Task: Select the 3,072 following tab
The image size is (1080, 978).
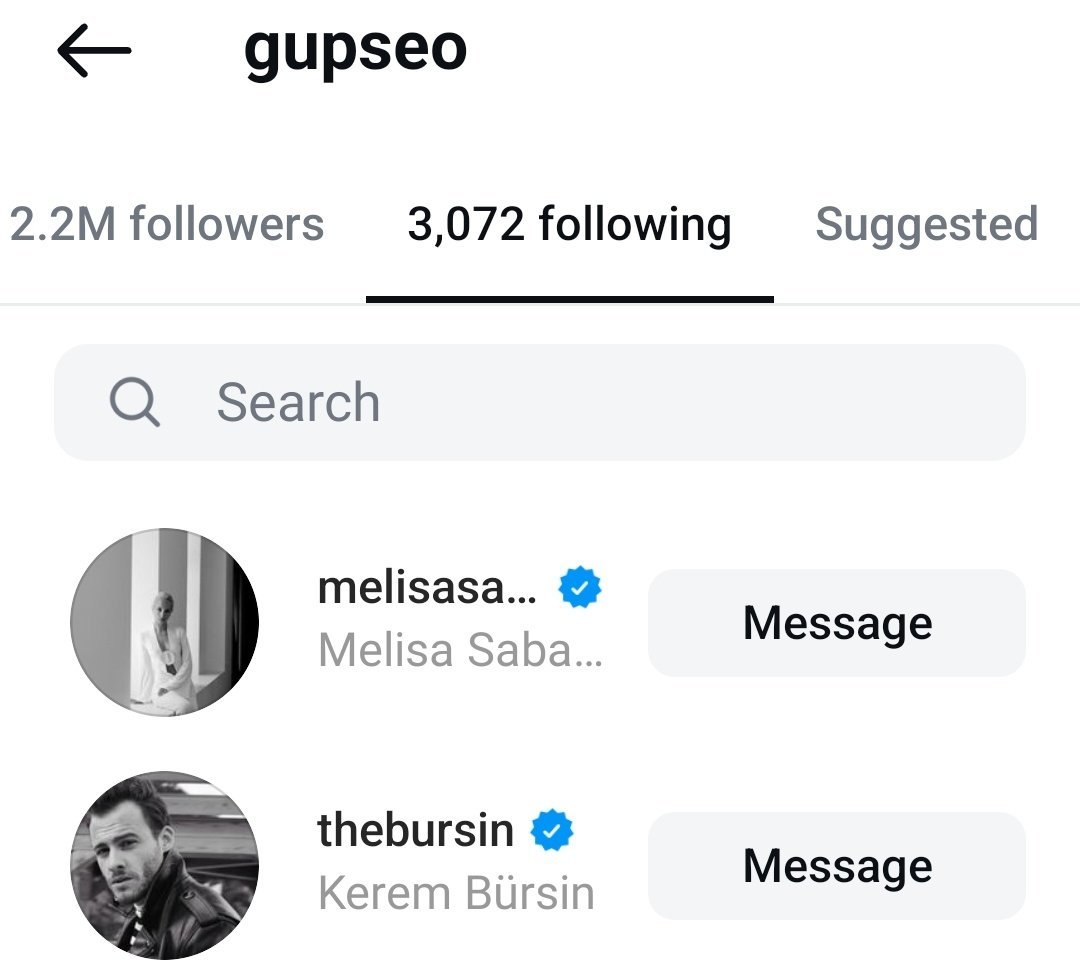Action: click(569, 225)
